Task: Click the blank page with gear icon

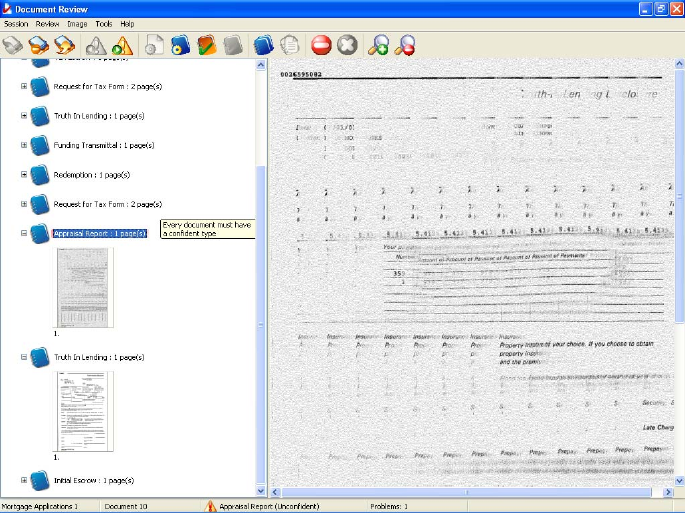Action: 154,44
